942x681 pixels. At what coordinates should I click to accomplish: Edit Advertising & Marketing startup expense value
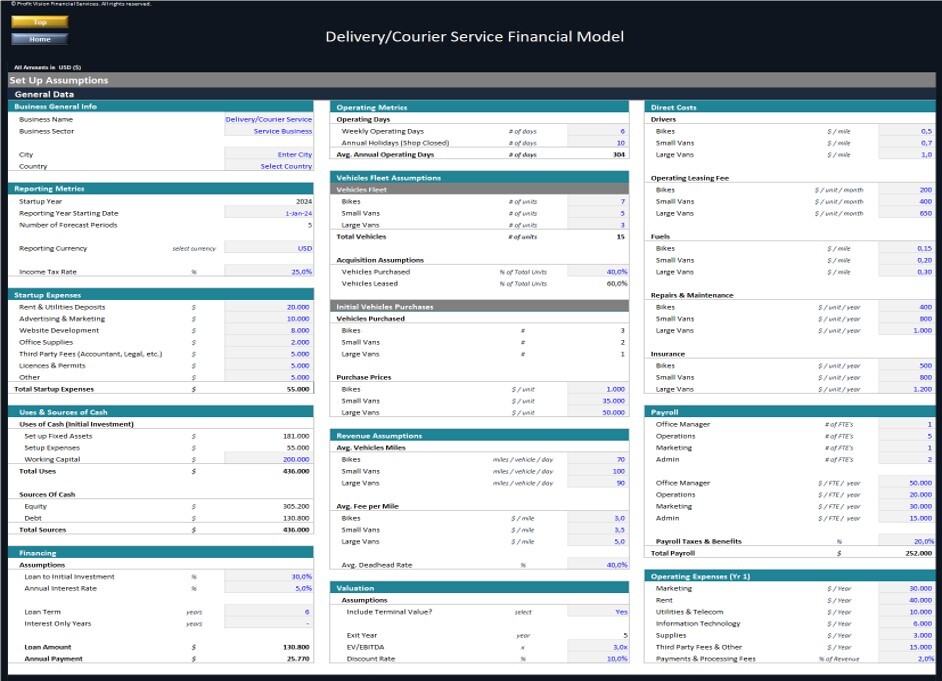(x=269, y=318)
